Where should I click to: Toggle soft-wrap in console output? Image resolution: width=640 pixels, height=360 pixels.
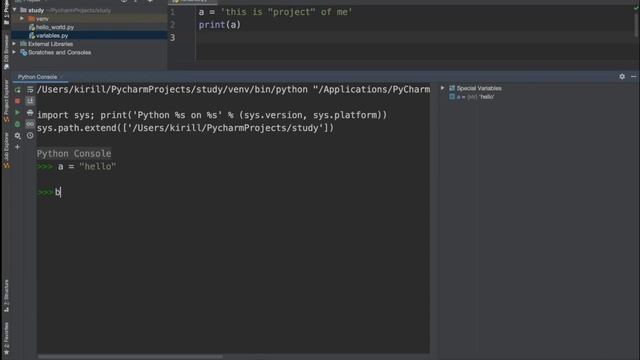[x=30, y=89]
